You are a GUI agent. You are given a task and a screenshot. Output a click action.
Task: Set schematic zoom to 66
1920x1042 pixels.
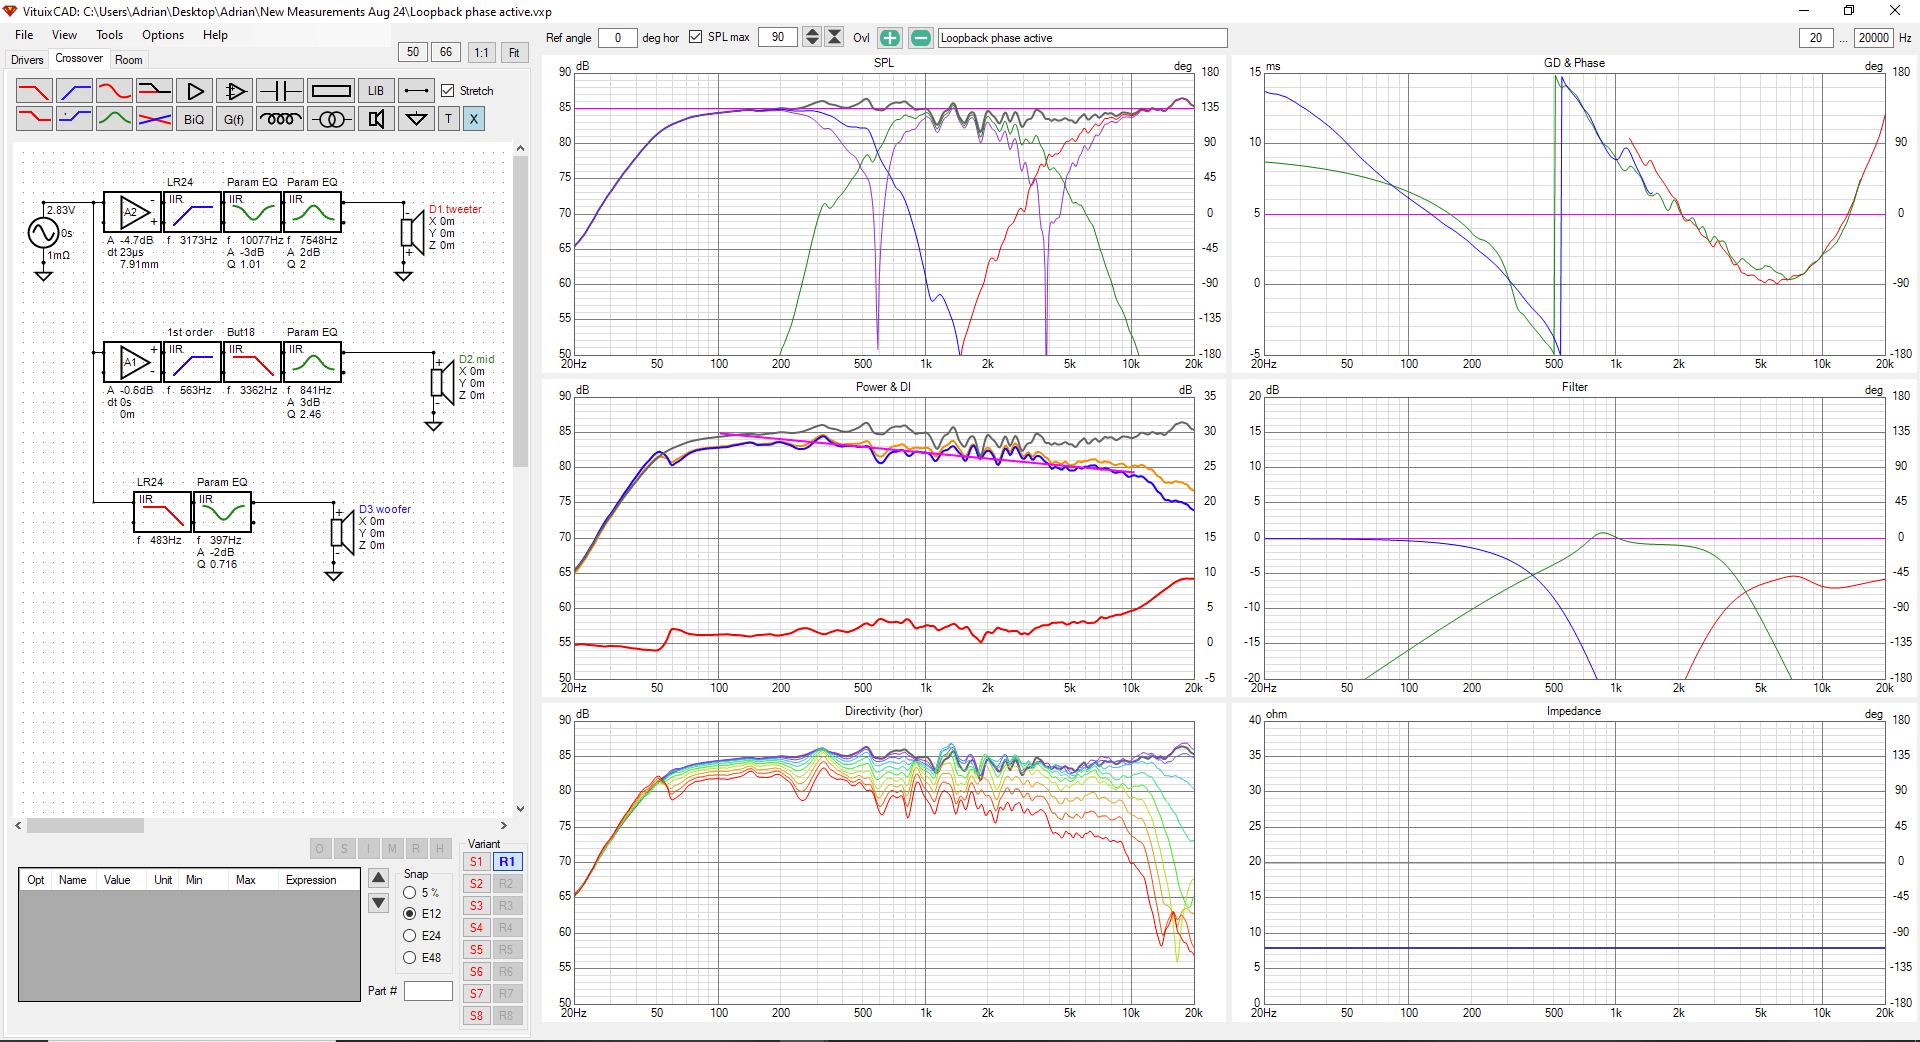click(446, 52)
